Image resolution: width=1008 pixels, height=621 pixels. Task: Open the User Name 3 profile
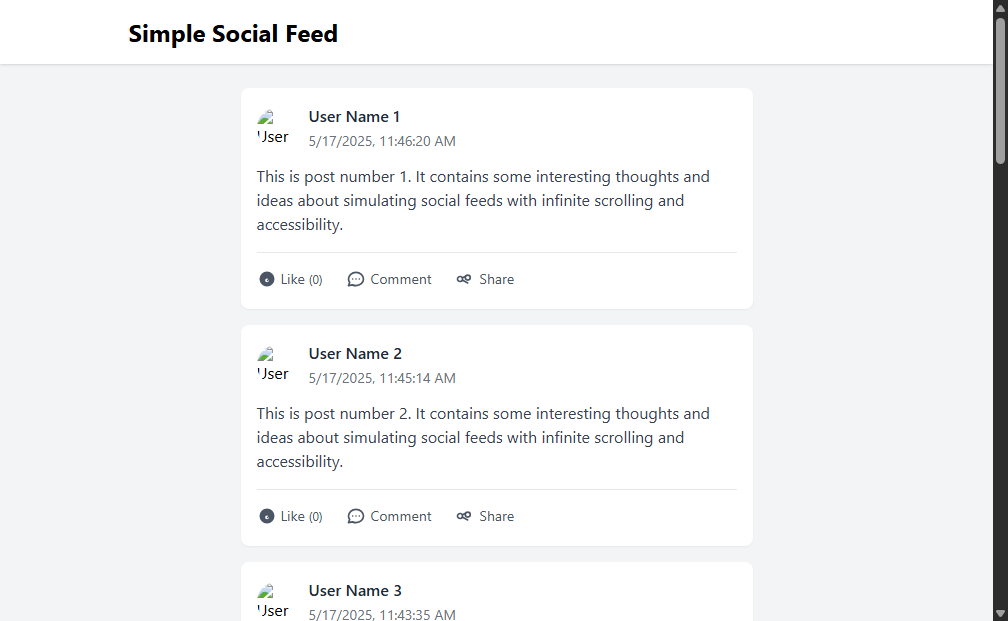click(x=355, y=591)
